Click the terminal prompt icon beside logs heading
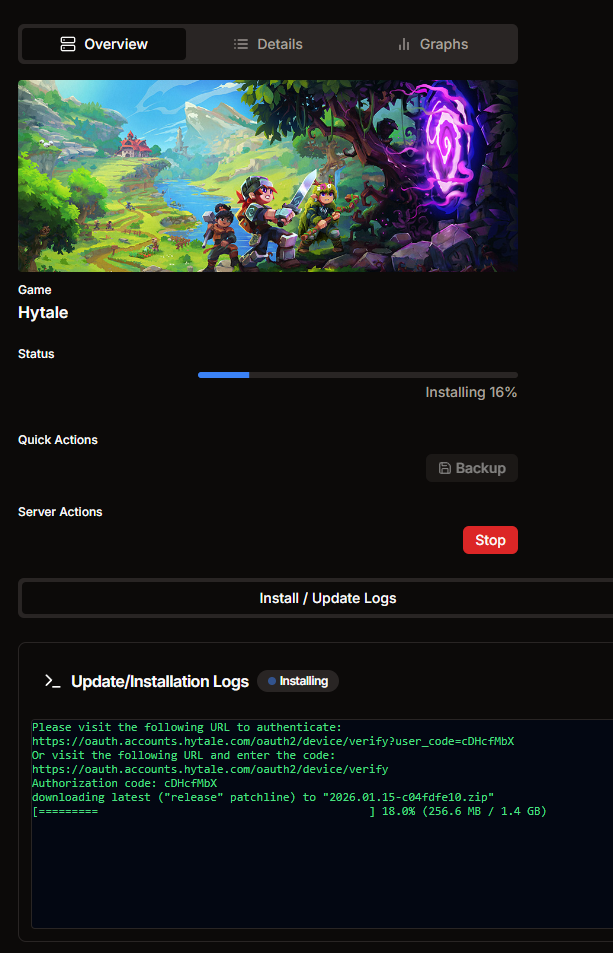The image size is (613, 953). pyautogui.click(x=53, y=681)
